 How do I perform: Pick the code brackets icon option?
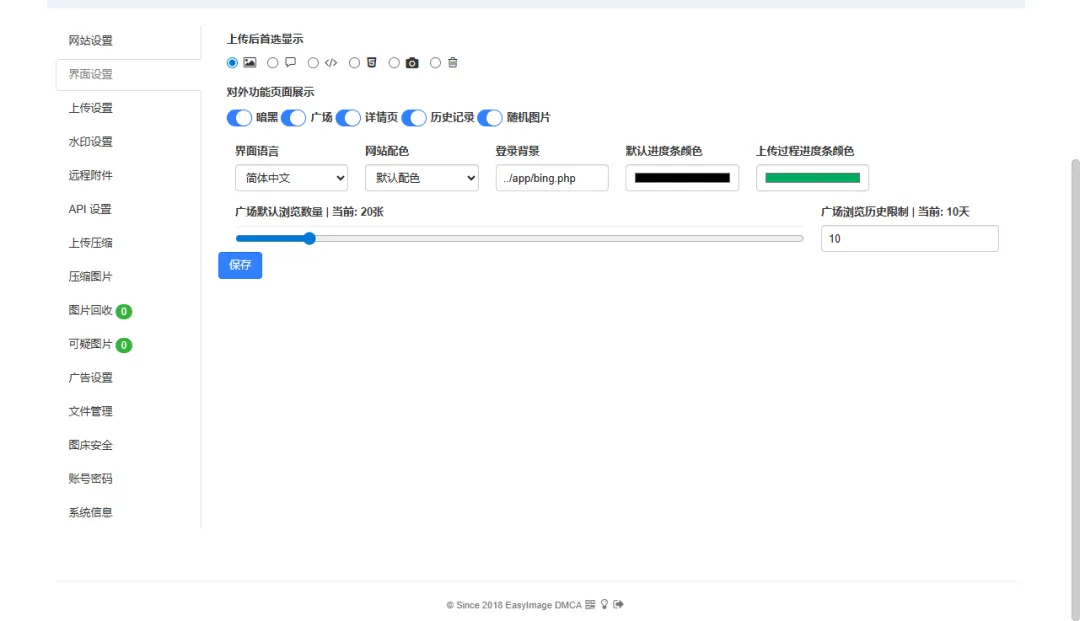click(314, 63)
